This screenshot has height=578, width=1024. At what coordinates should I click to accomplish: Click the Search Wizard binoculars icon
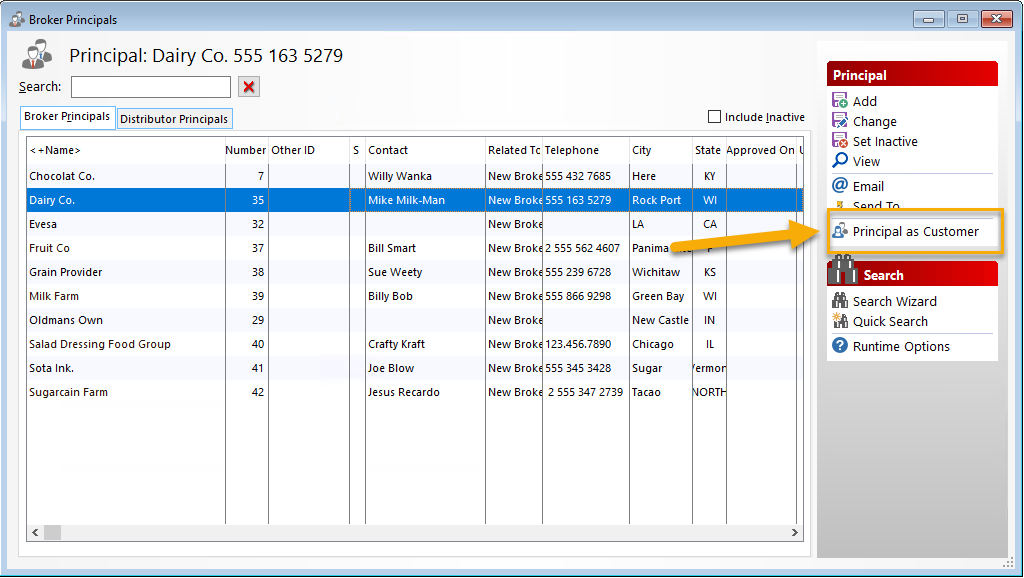(840, 300)
